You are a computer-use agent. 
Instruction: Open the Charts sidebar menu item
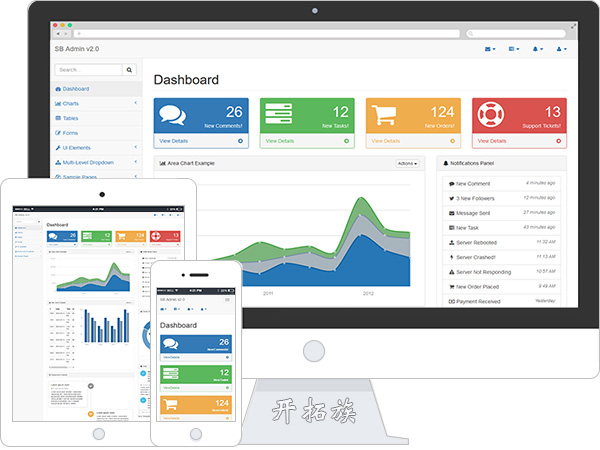coord(96,103)
